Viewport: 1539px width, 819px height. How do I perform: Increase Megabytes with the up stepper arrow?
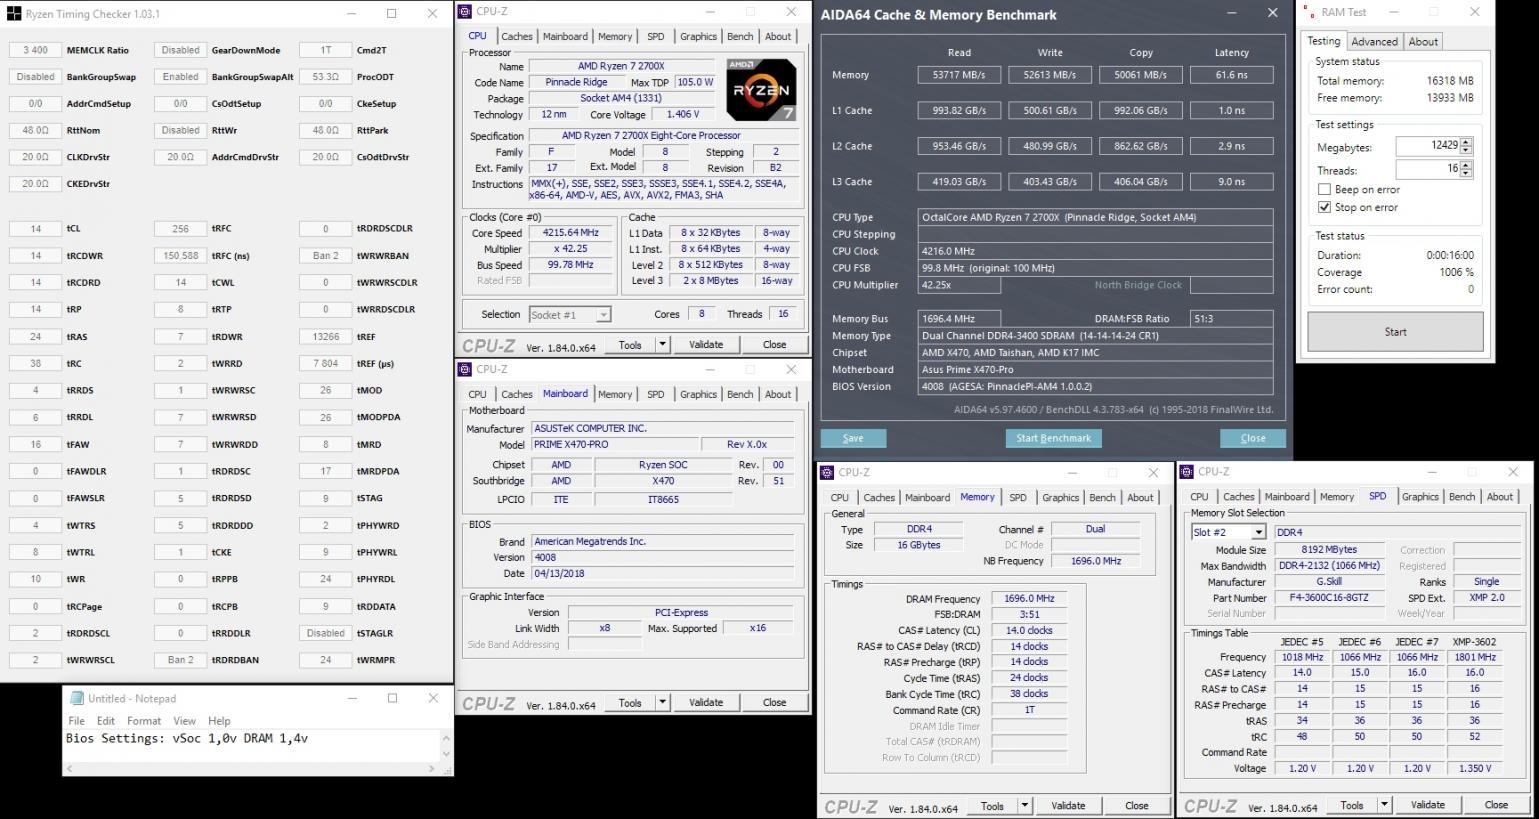click(1466, 142)
